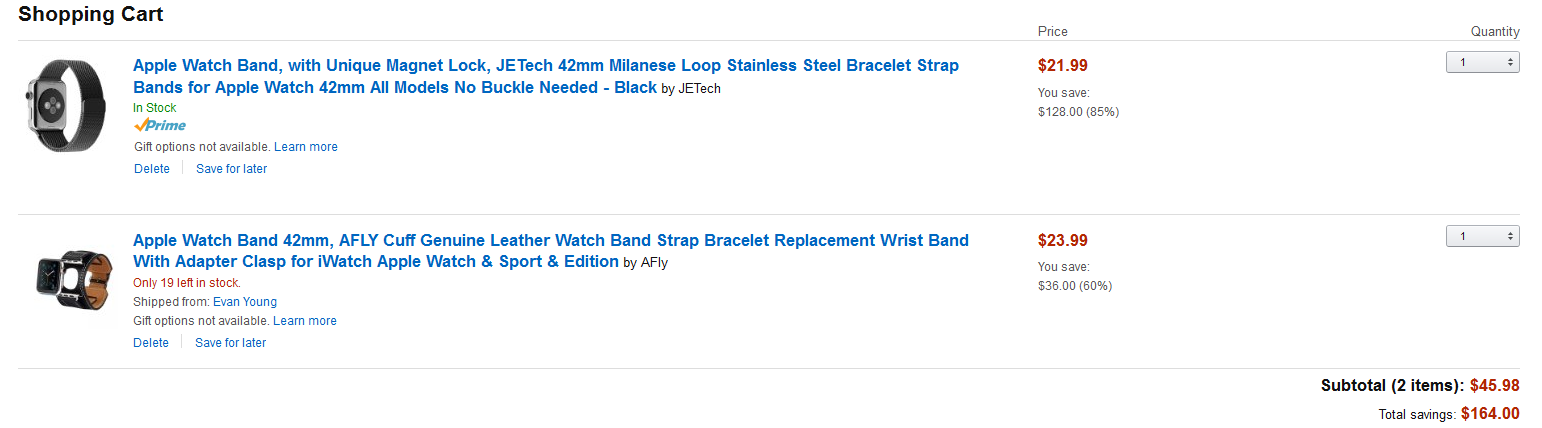Click the Only 19 left in stock notice

coord(187,283)
